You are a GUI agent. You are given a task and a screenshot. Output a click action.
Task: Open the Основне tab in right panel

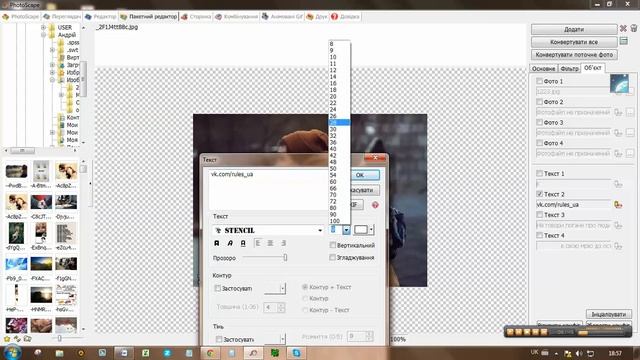(x=544, y=69)
